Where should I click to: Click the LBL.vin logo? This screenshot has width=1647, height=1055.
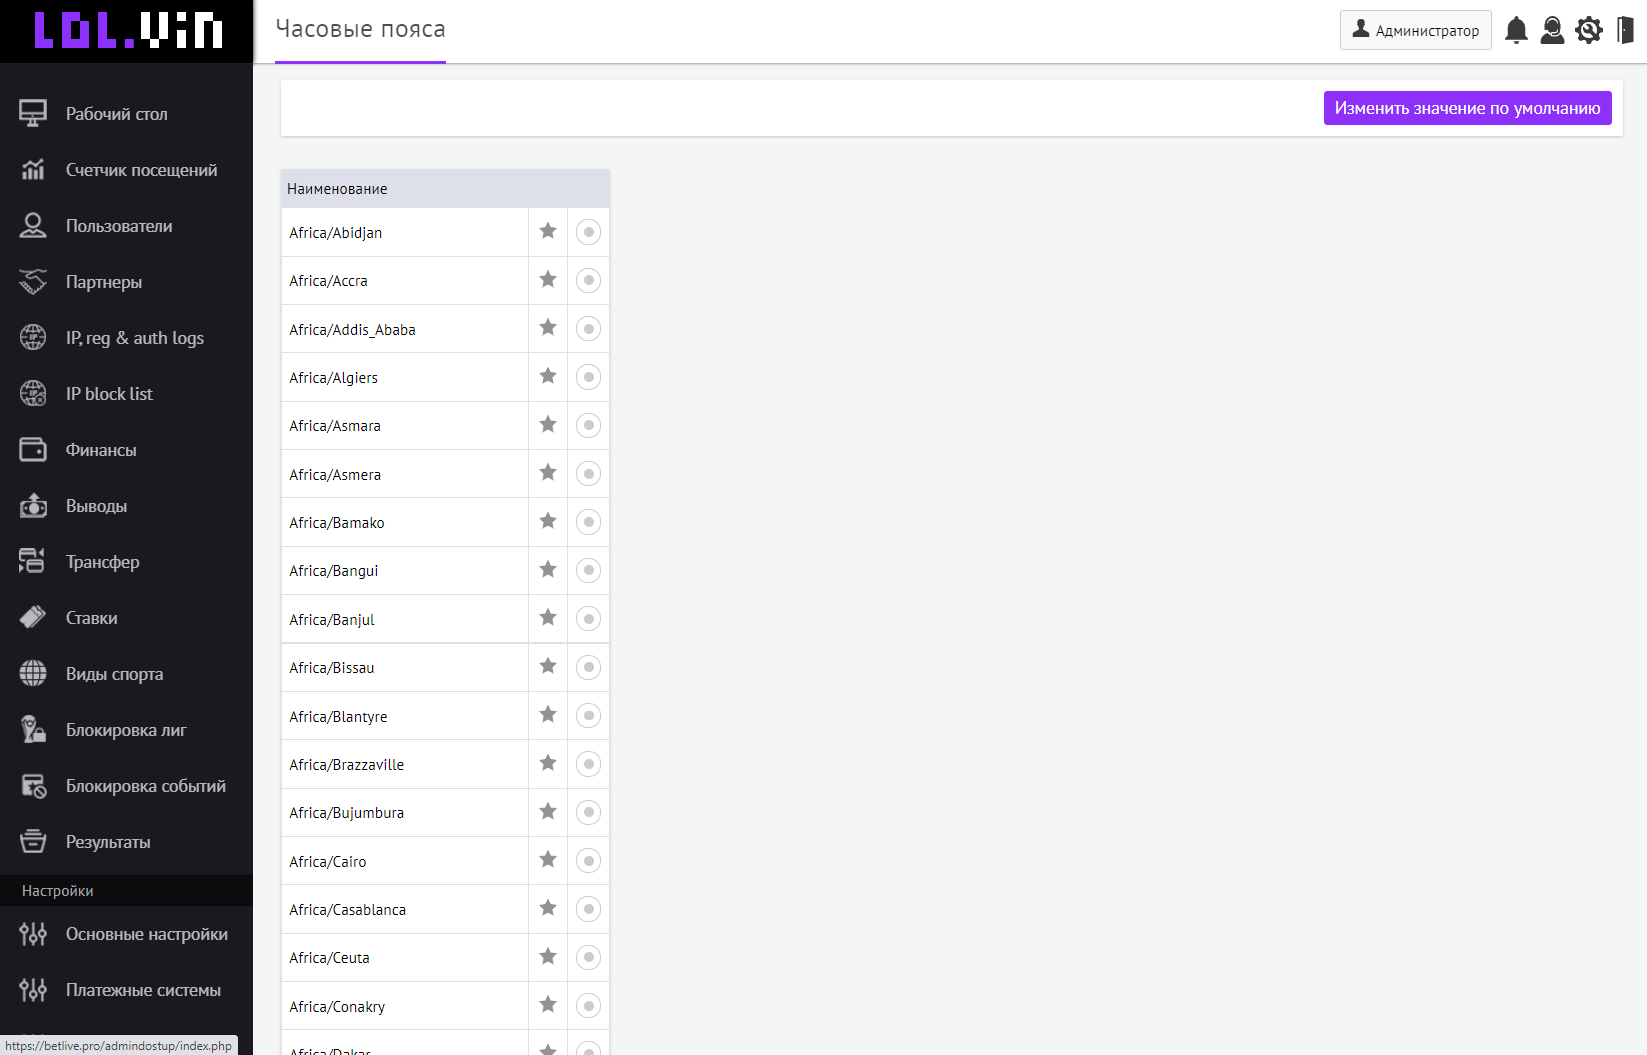[127, 31]
